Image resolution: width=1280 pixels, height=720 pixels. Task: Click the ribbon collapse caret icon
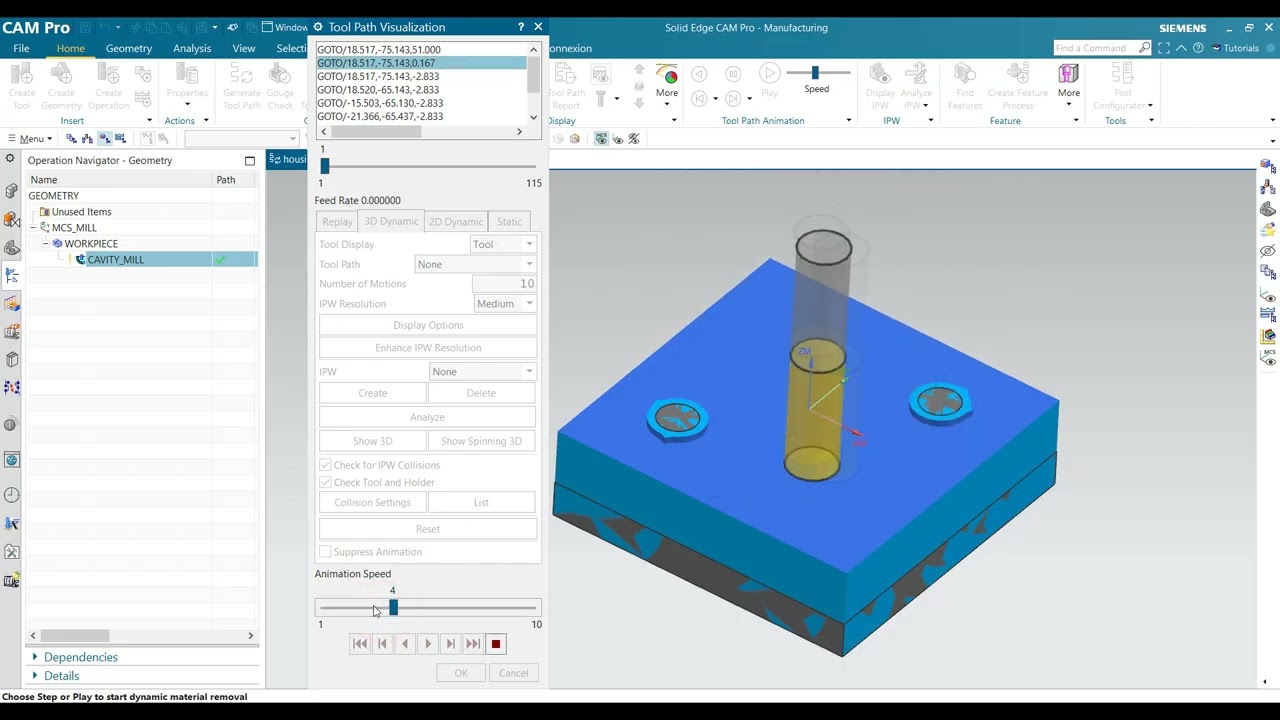point(1181,48)
